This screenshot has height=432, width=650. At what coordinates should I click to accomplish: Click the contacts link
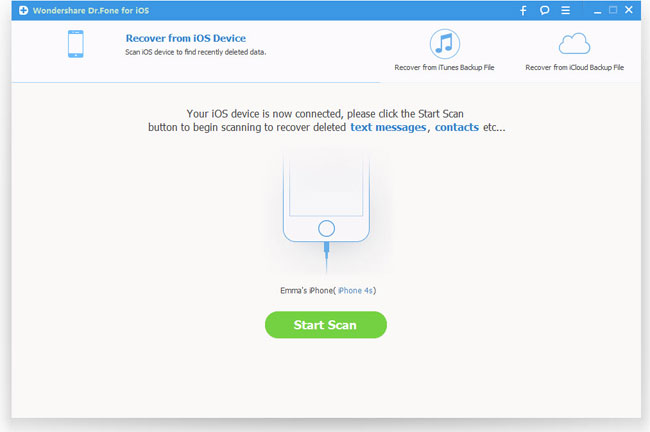[456, 127]
